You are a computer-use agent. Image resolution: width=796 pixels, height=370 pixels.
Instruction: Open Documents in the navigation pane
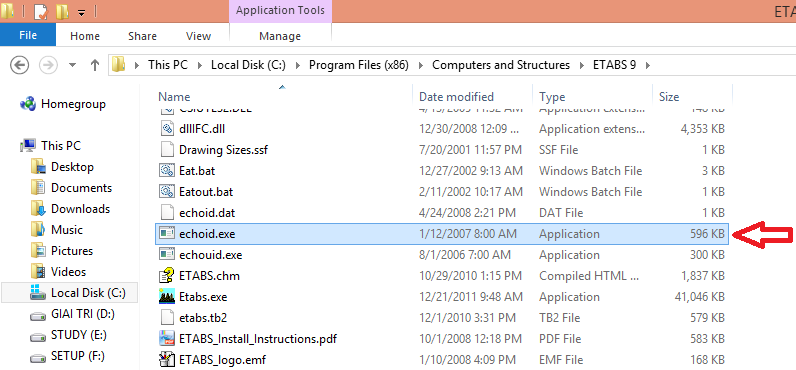(81, 188)
